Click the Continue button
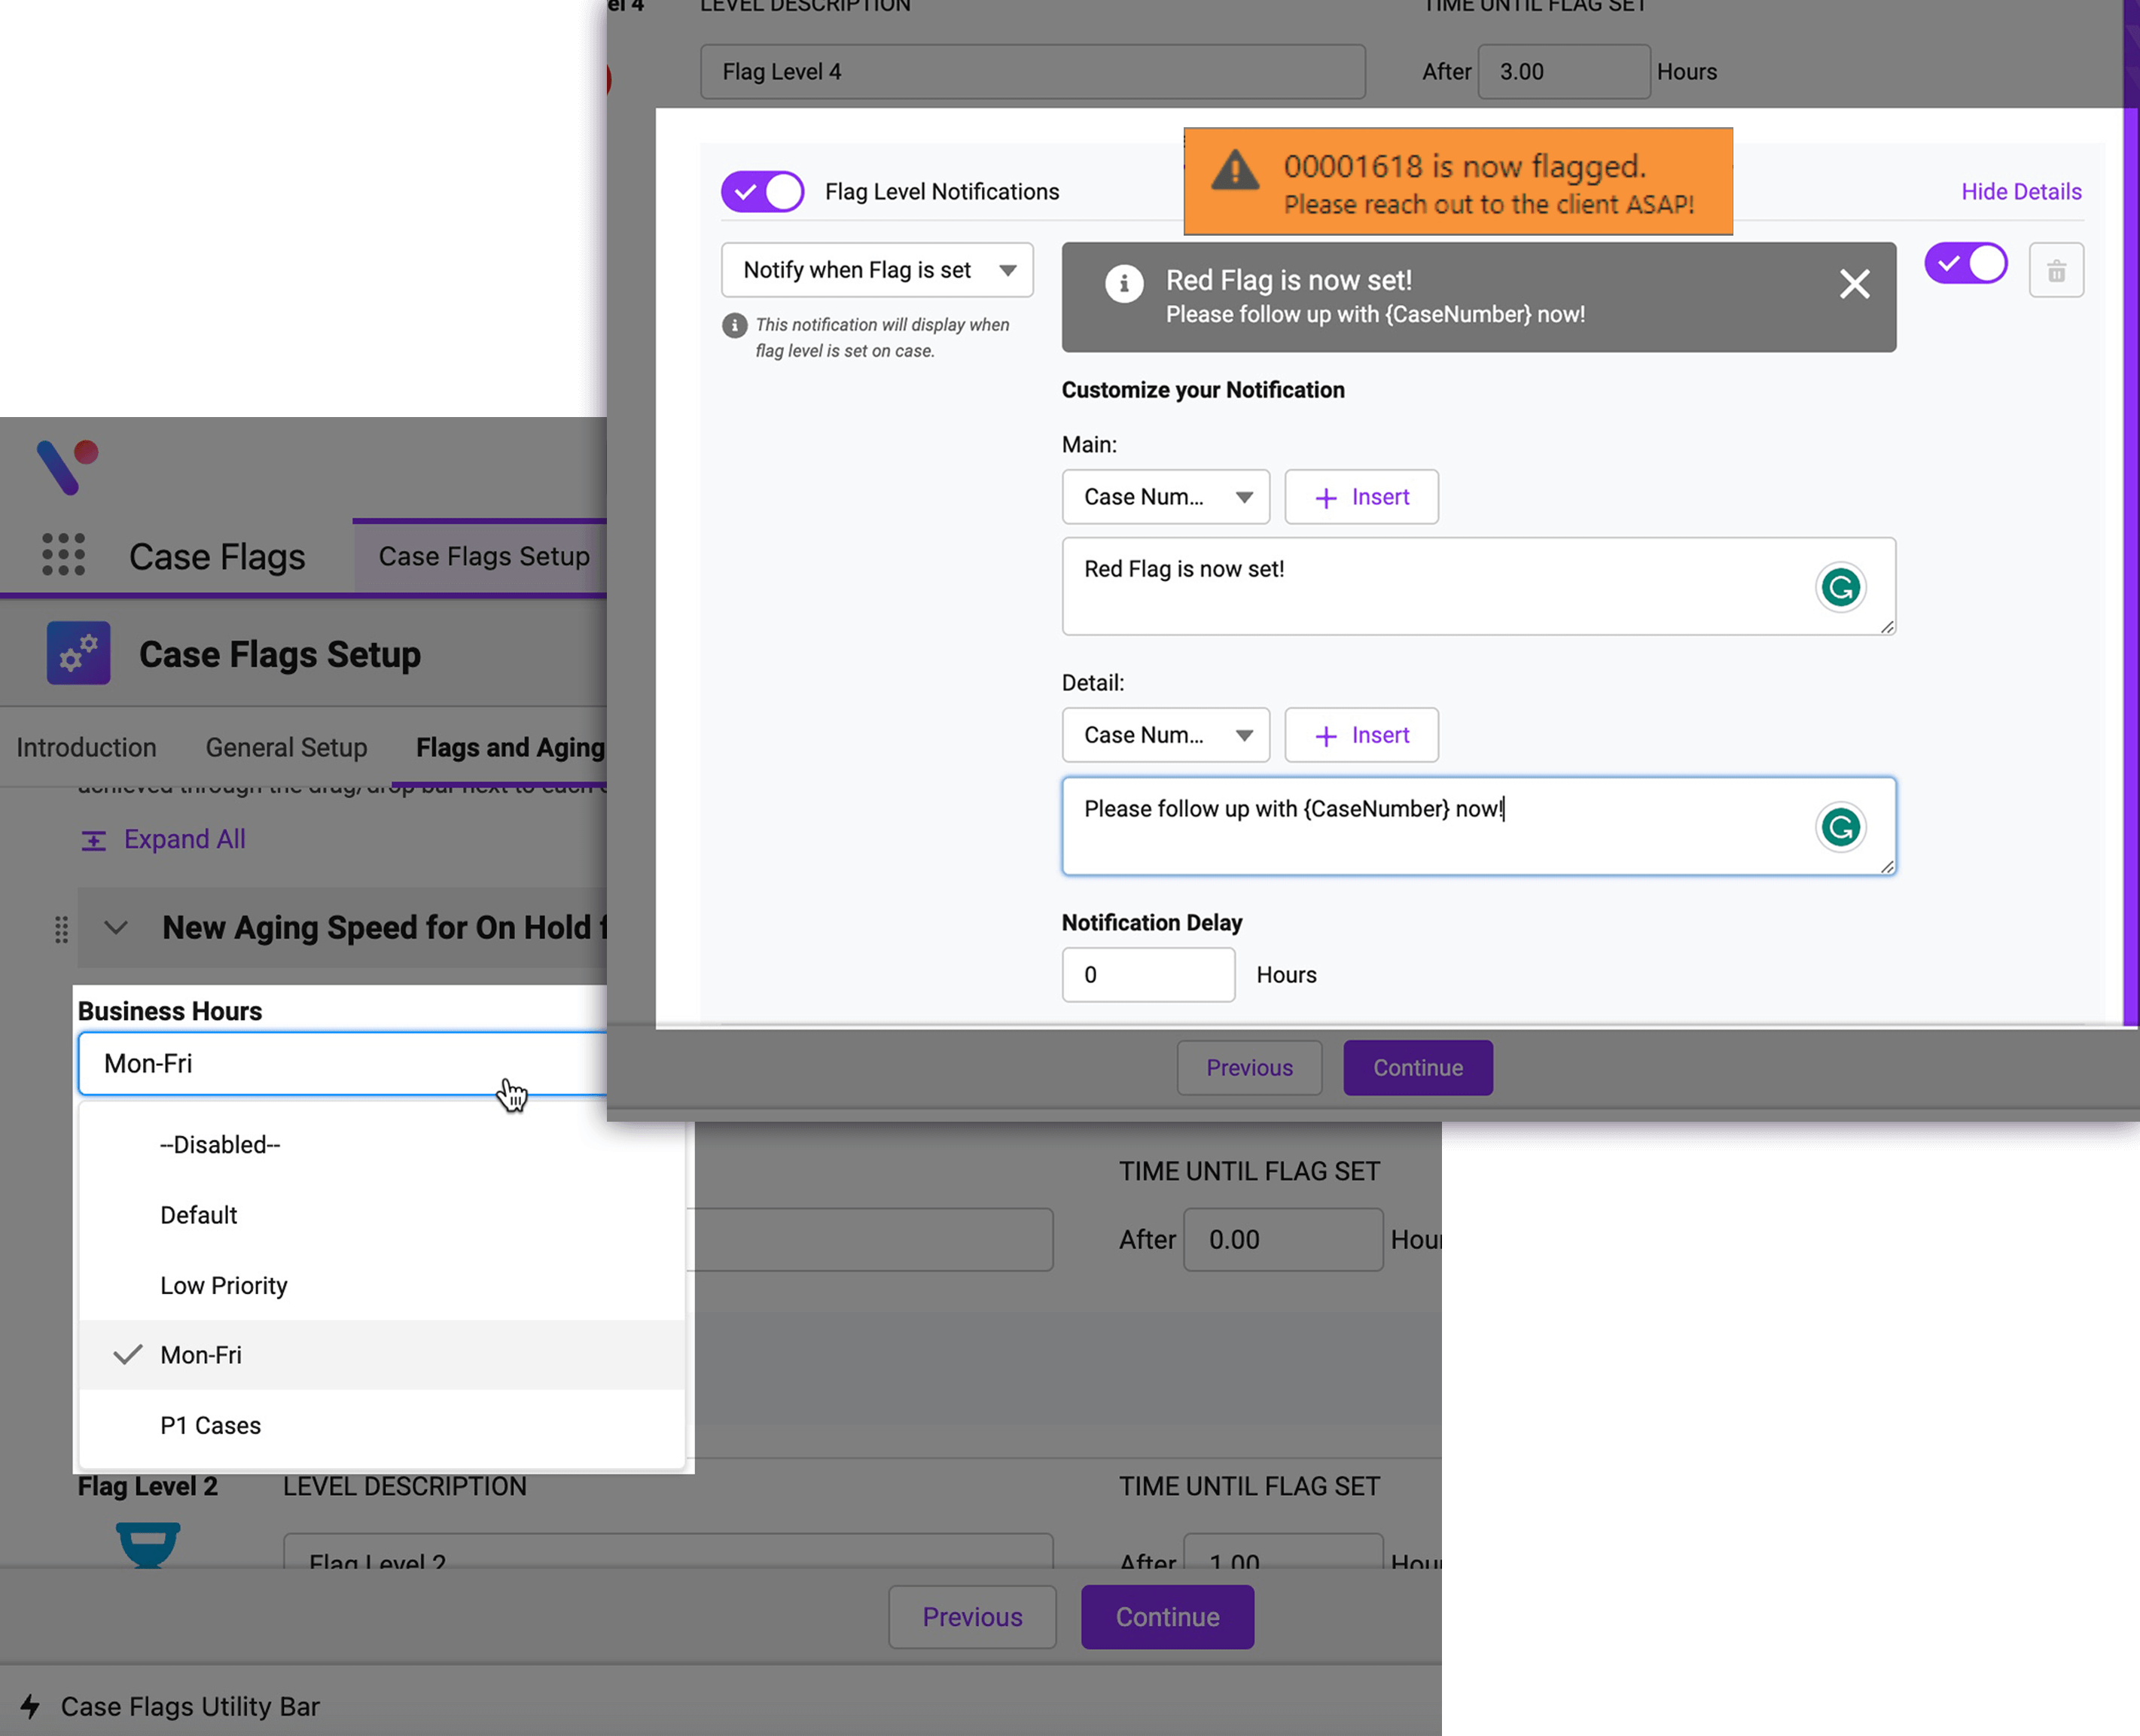The height and width of the screenshot is (1736, 2140). (1417, 1067)
